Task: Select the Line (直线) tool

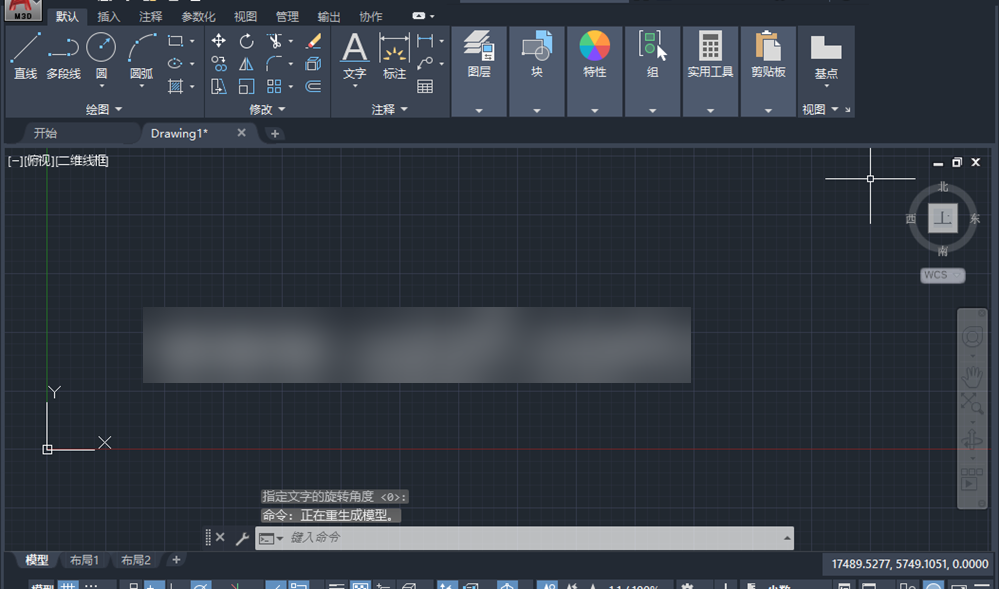Action: click(x=25, y=56)
